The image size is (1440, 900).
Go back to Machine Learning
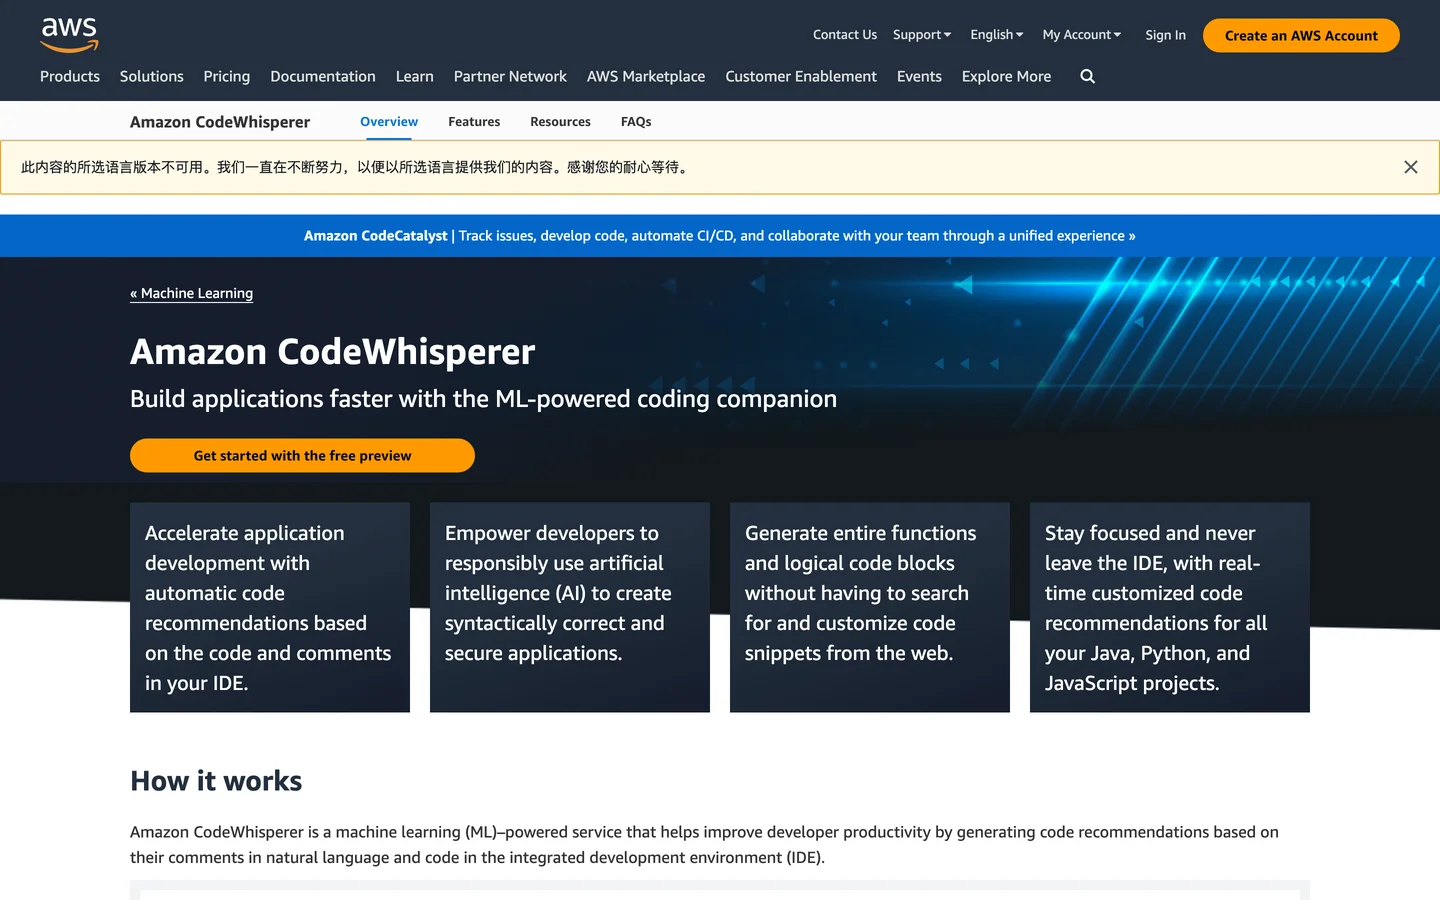coord(191,293)
